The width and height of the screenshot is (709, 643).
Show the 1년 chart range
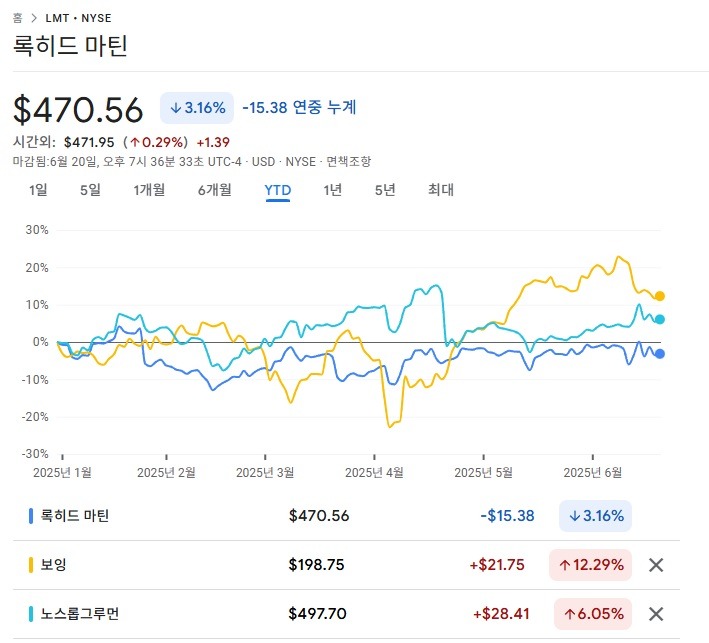tap(332, 190)
